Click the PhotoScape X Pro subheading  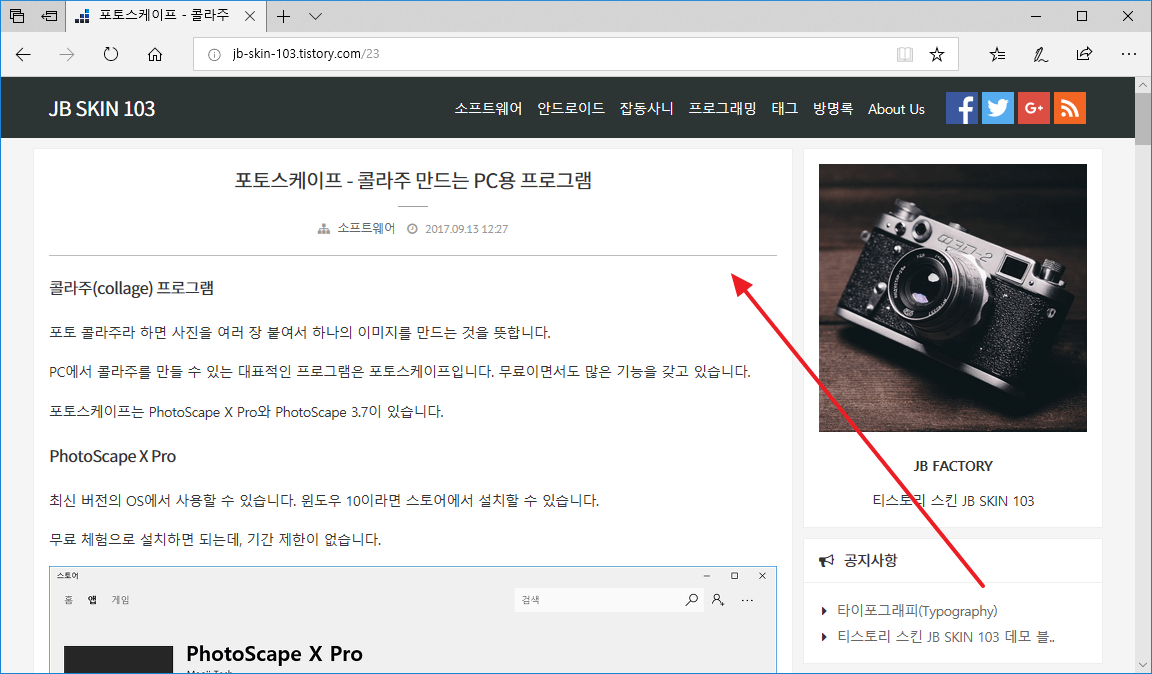pyautogui.click(x=112, y=456)
